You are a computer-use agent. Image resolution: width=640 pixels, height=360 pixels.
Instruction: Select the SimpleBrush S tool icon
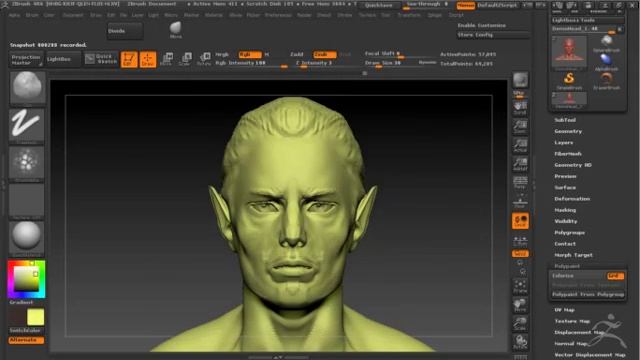(569, 80)
